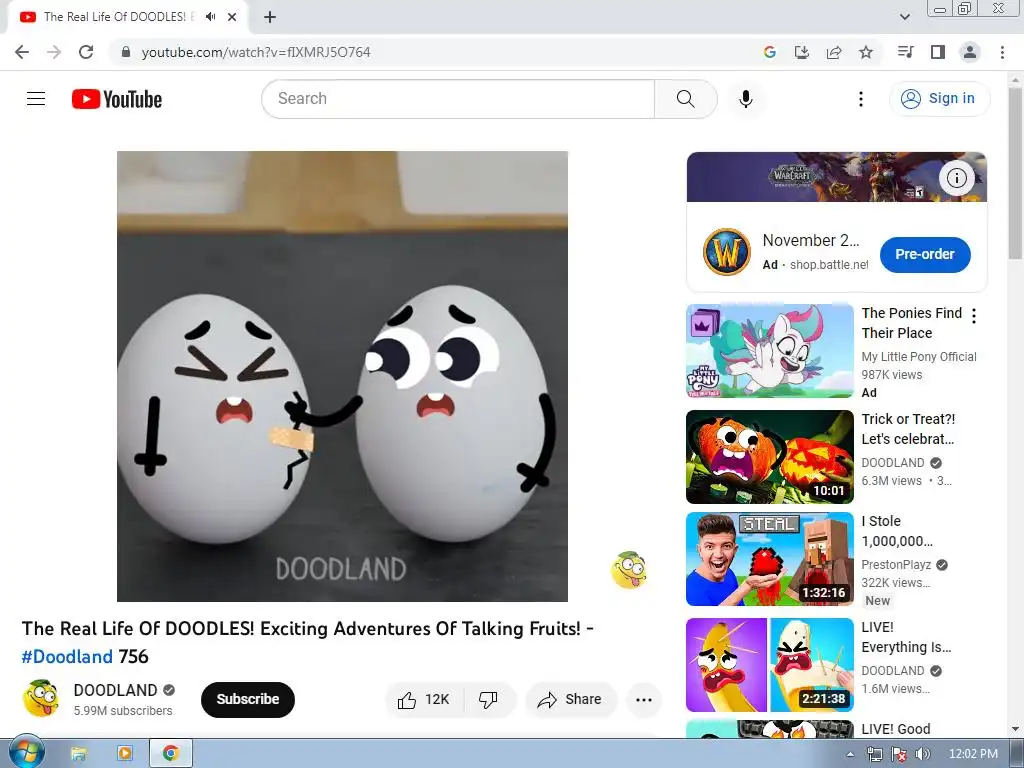The image size is (1024, 768).
Task: Toggle Chrome side panel
Action: click(x=938, y=52)
